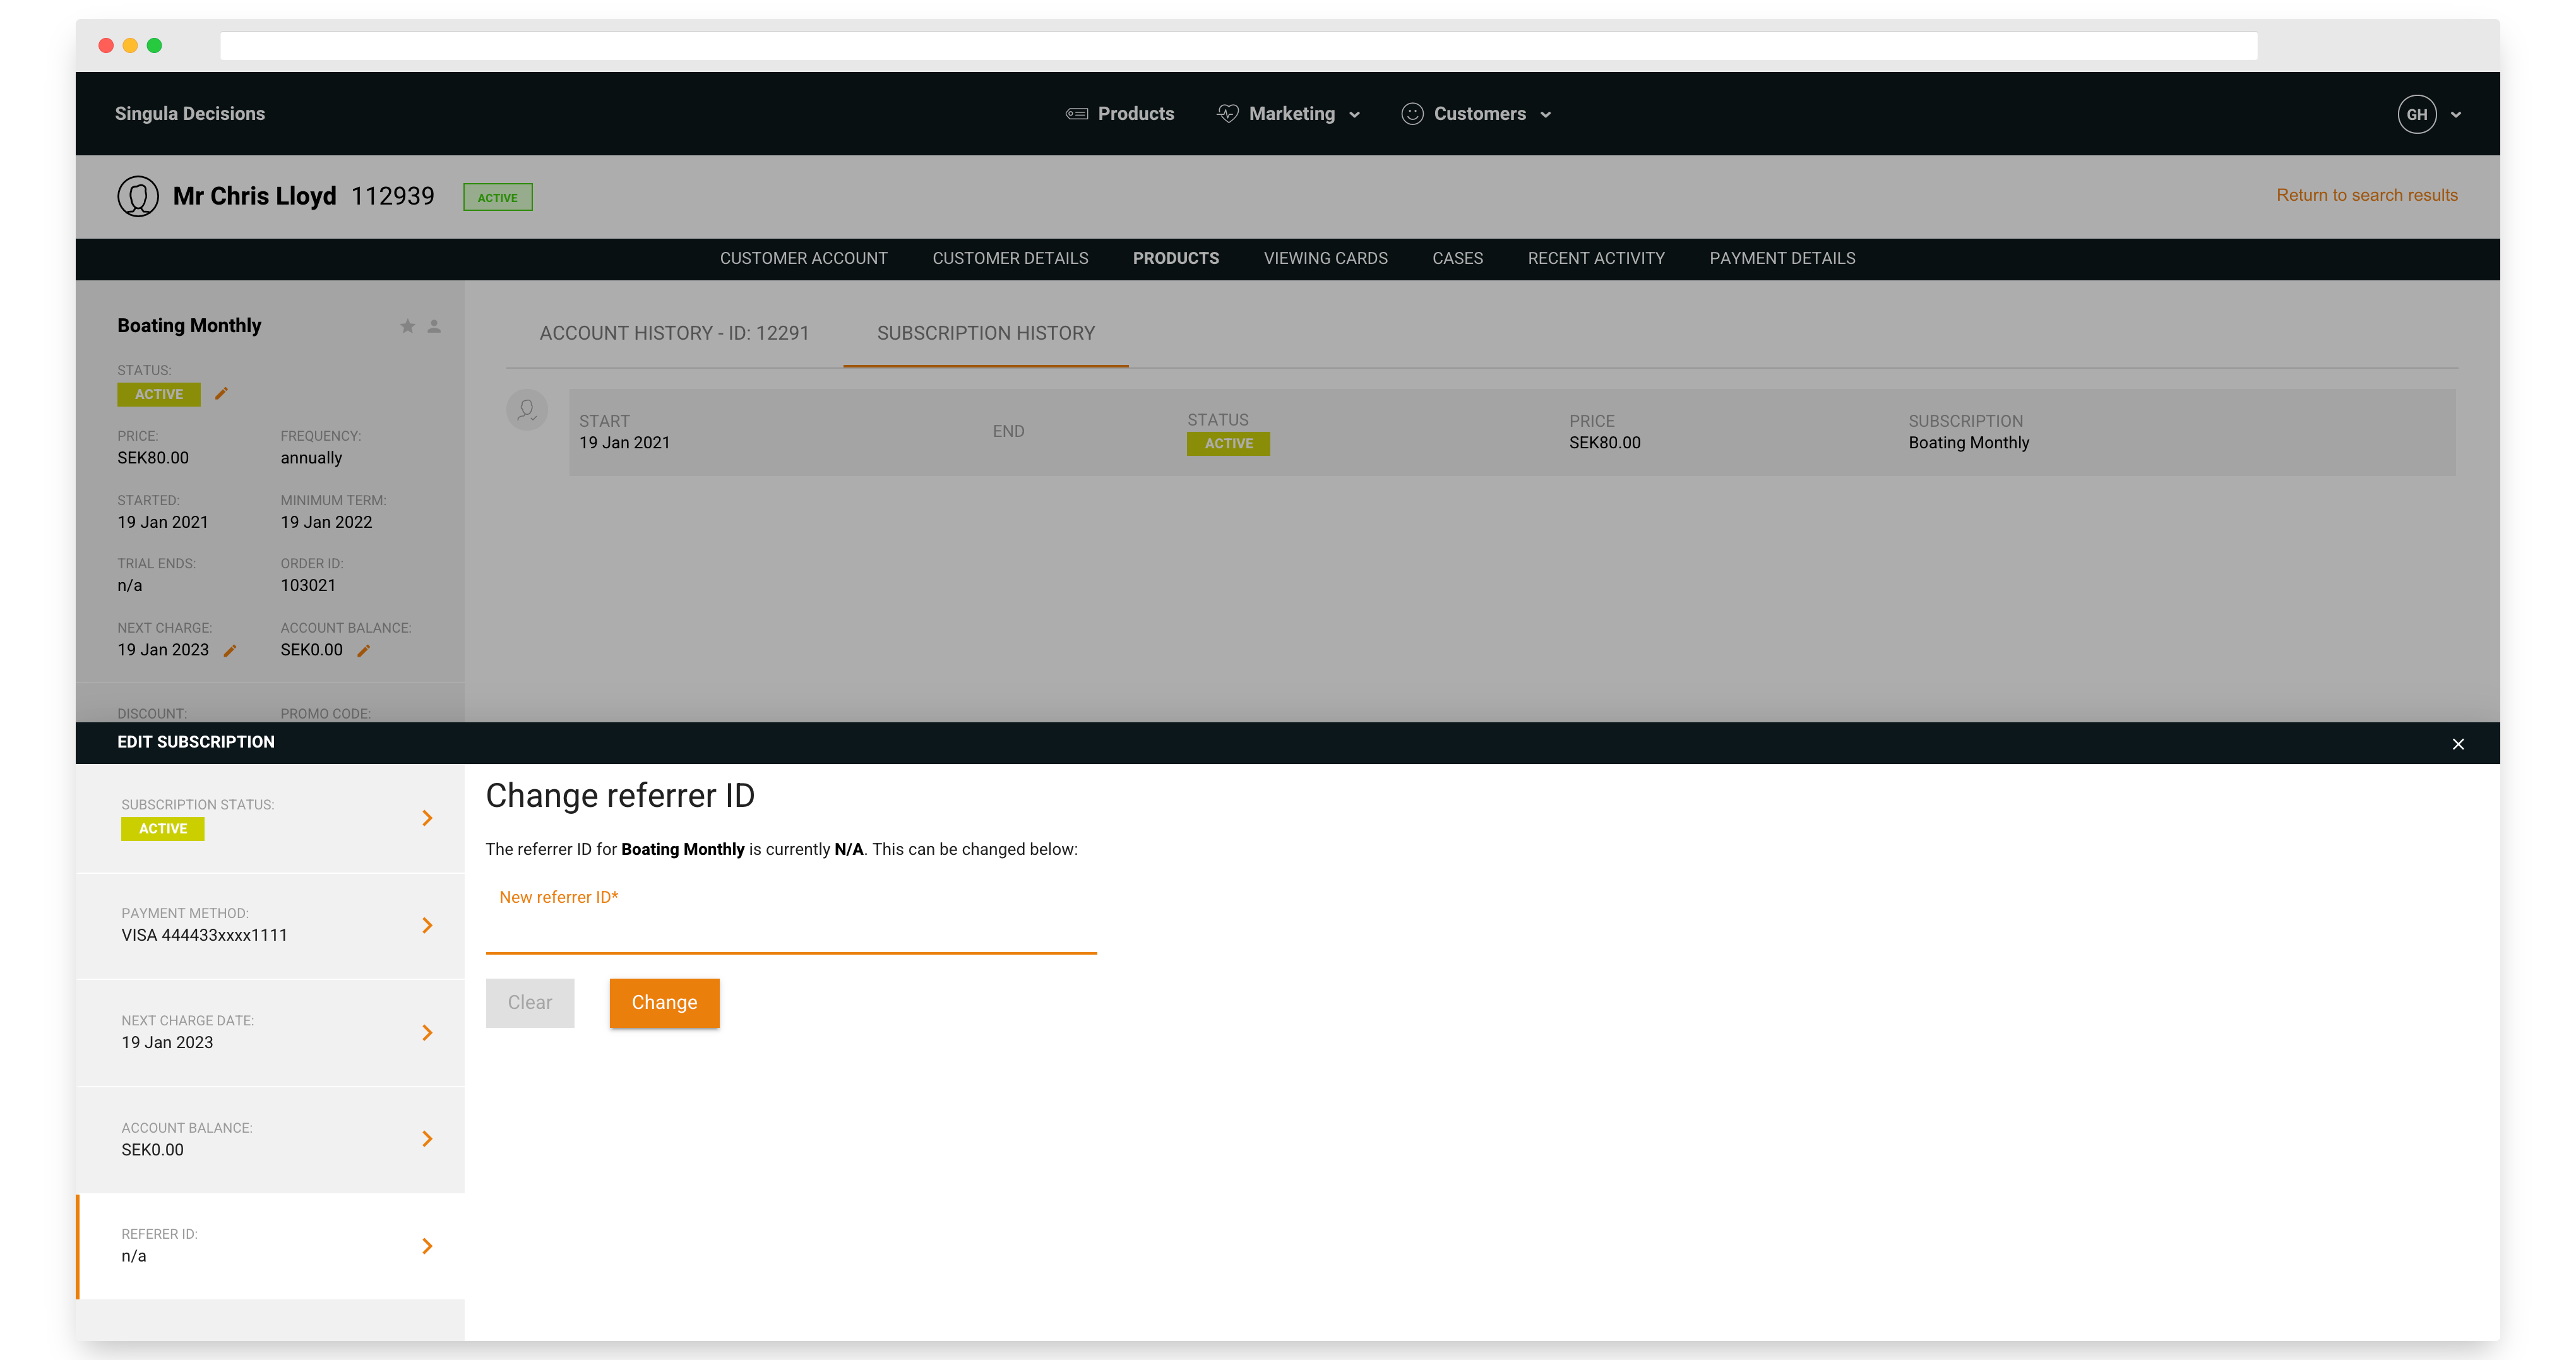The height and width of the screenshot is (1360, 2576).
Task: Click the edit pencil beside Next Charge date
Action: [230, 651]
